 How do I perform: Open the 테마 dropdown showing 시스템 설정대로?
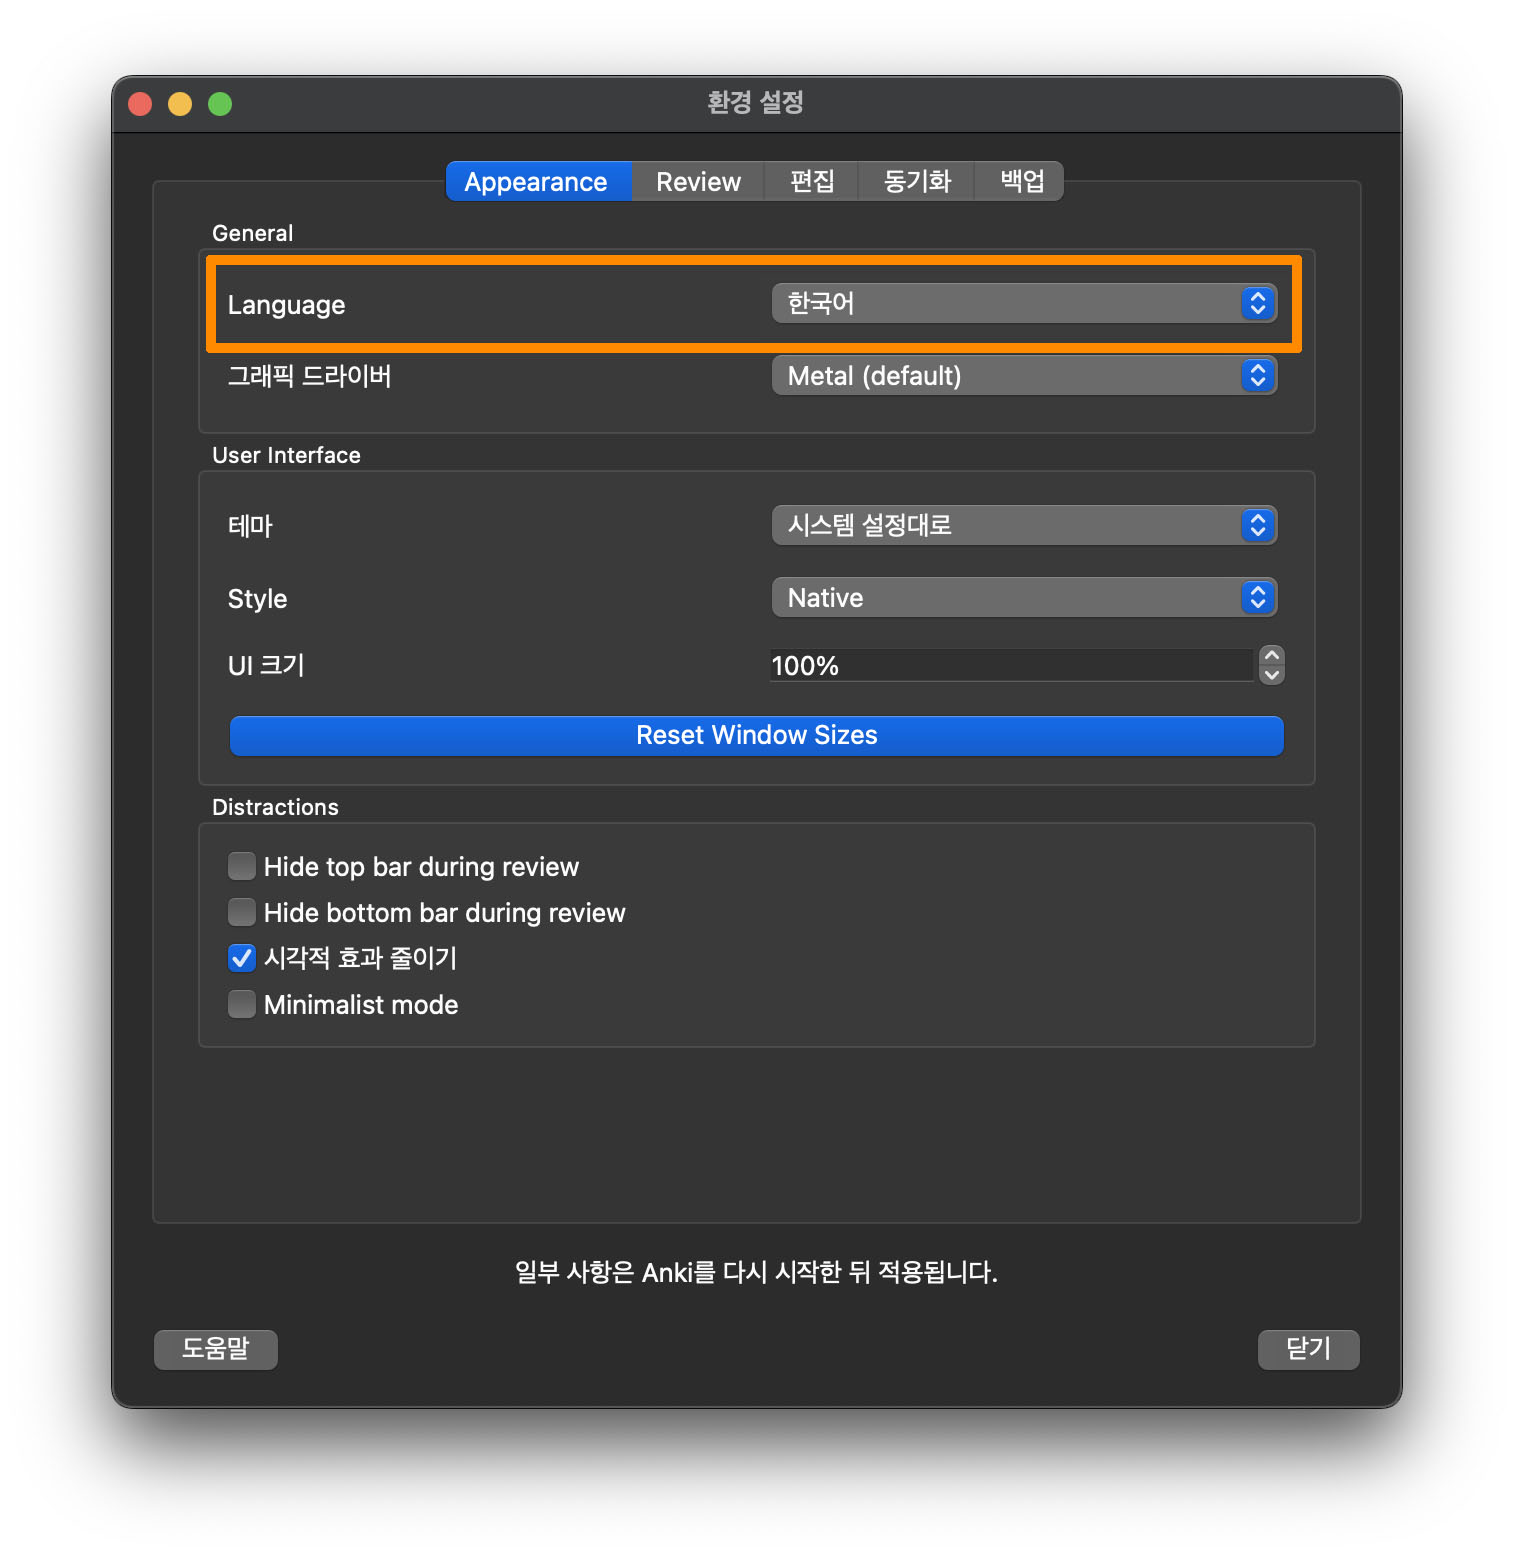1024,526
